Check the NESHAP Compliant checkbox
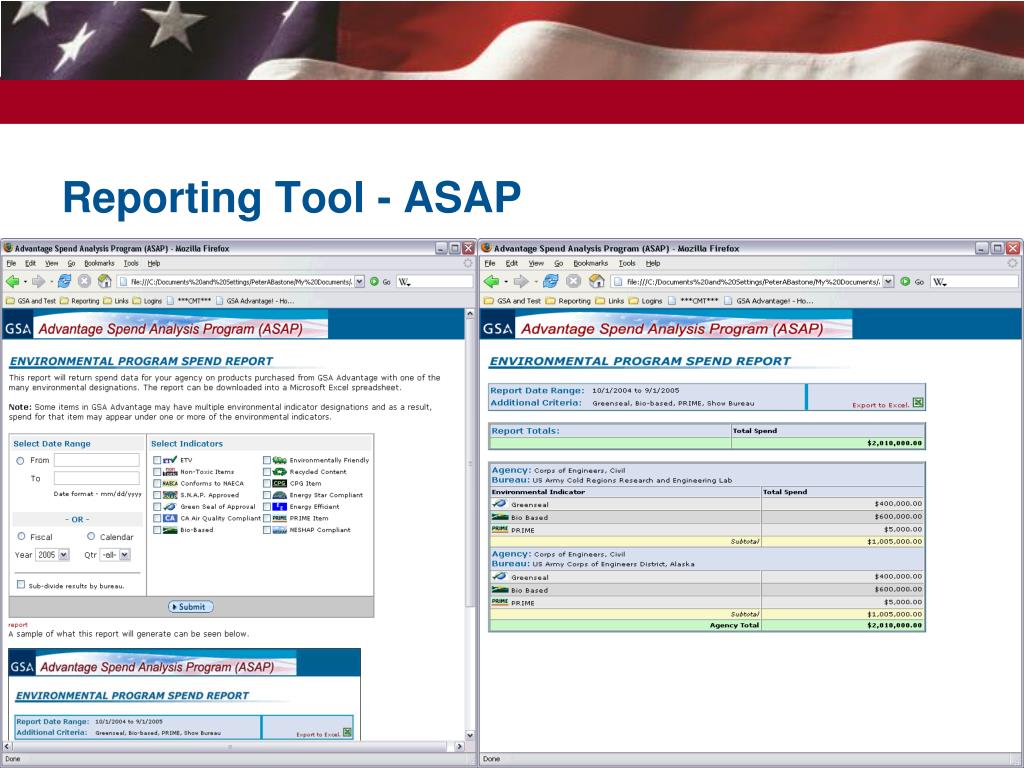Image resolution: width=1024 pixels, height=768 pixels. (x=267, y=530)
